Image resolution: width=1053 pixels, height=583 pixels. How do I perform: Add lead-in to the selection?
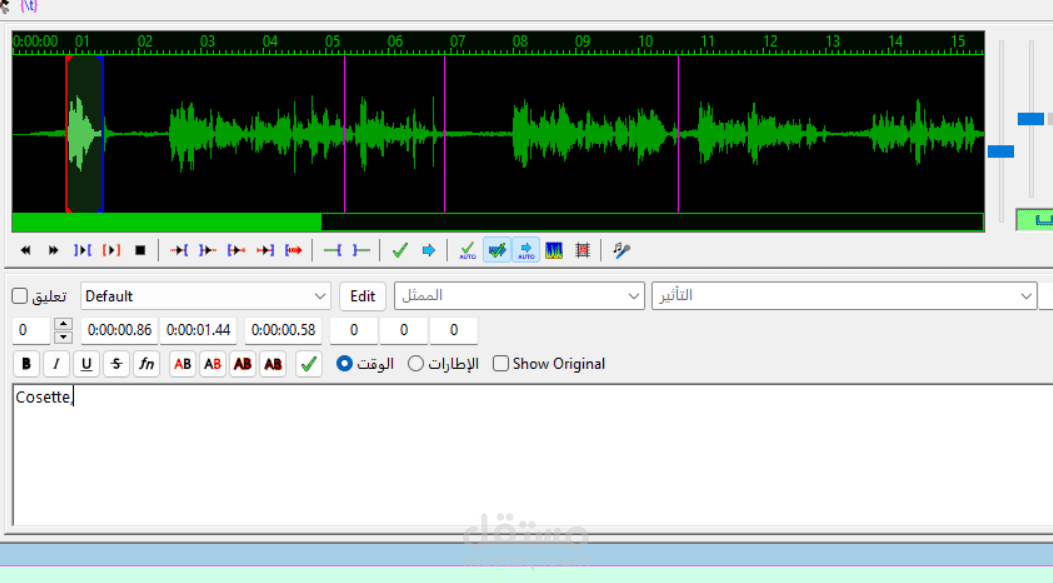[332, 251]
